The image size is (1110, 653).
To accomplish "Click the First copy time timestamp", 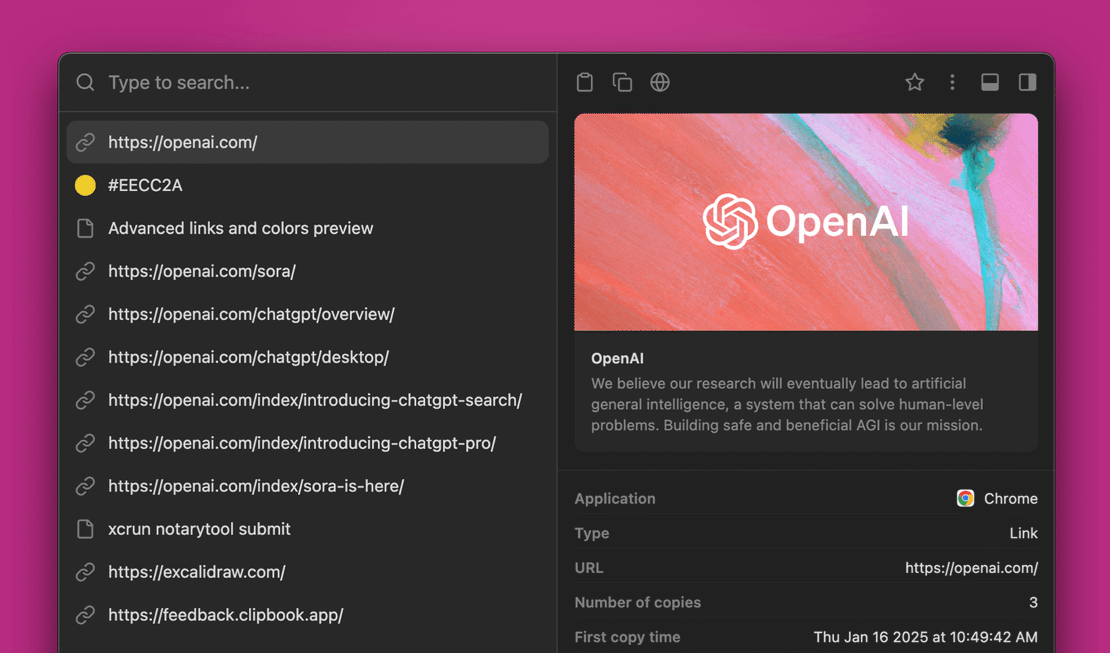I will coord(925,637).
